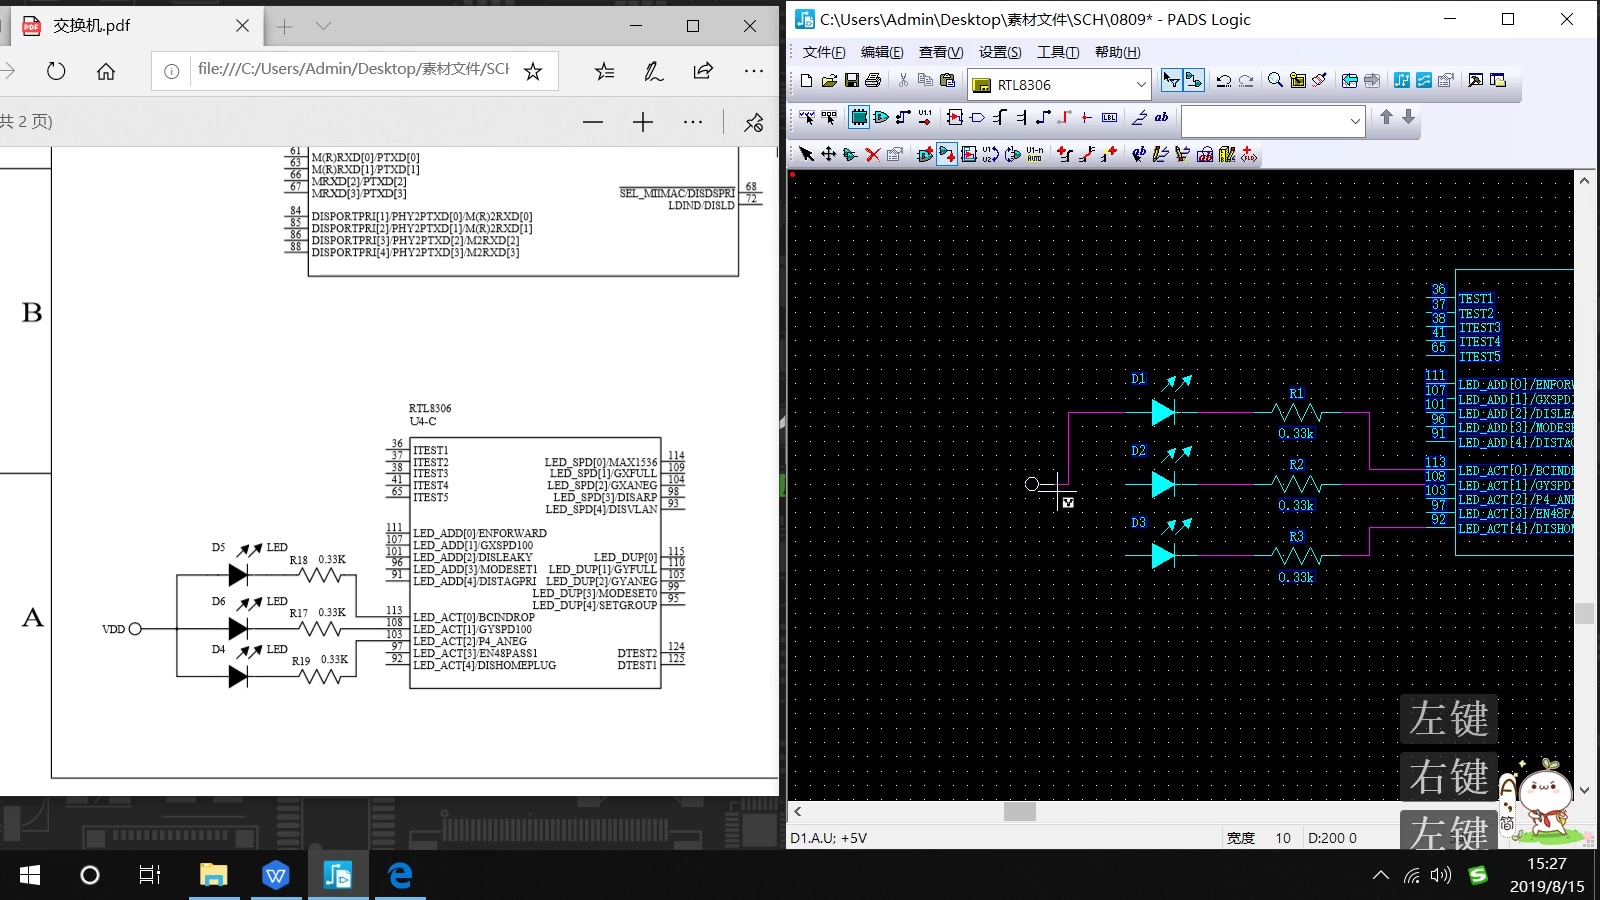
Task: Click the horizontal scrollbar thumb in PADS
Action: point(1020,812)
